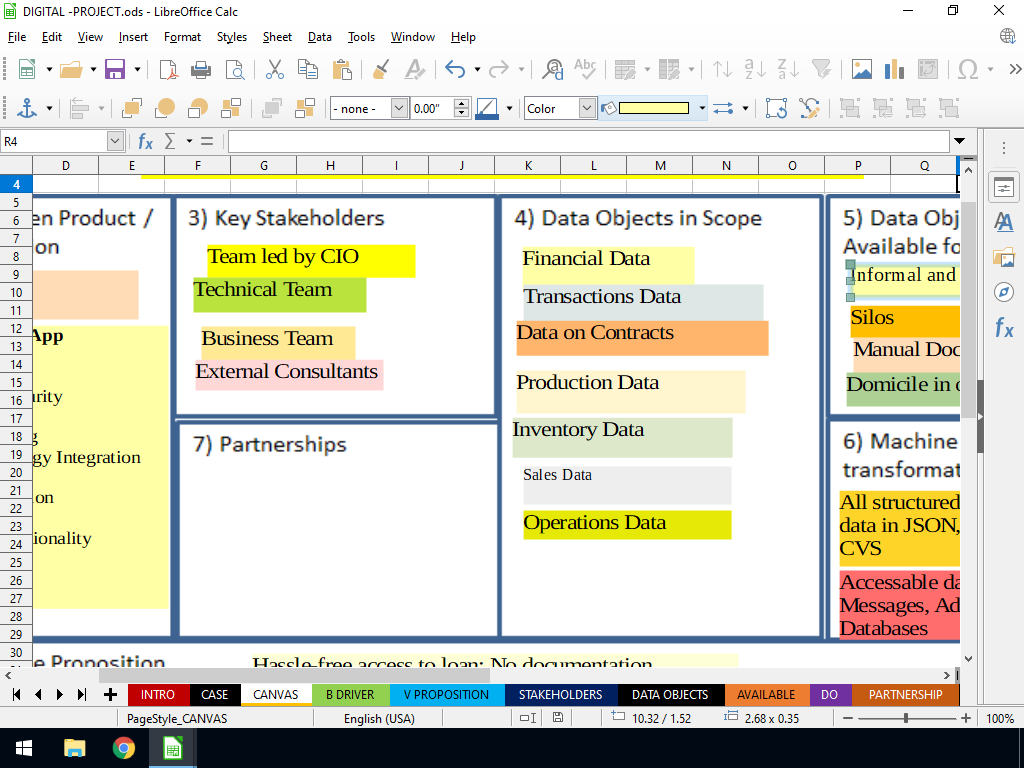
Task: Open Windows Start menu
Action: (24, 748)
